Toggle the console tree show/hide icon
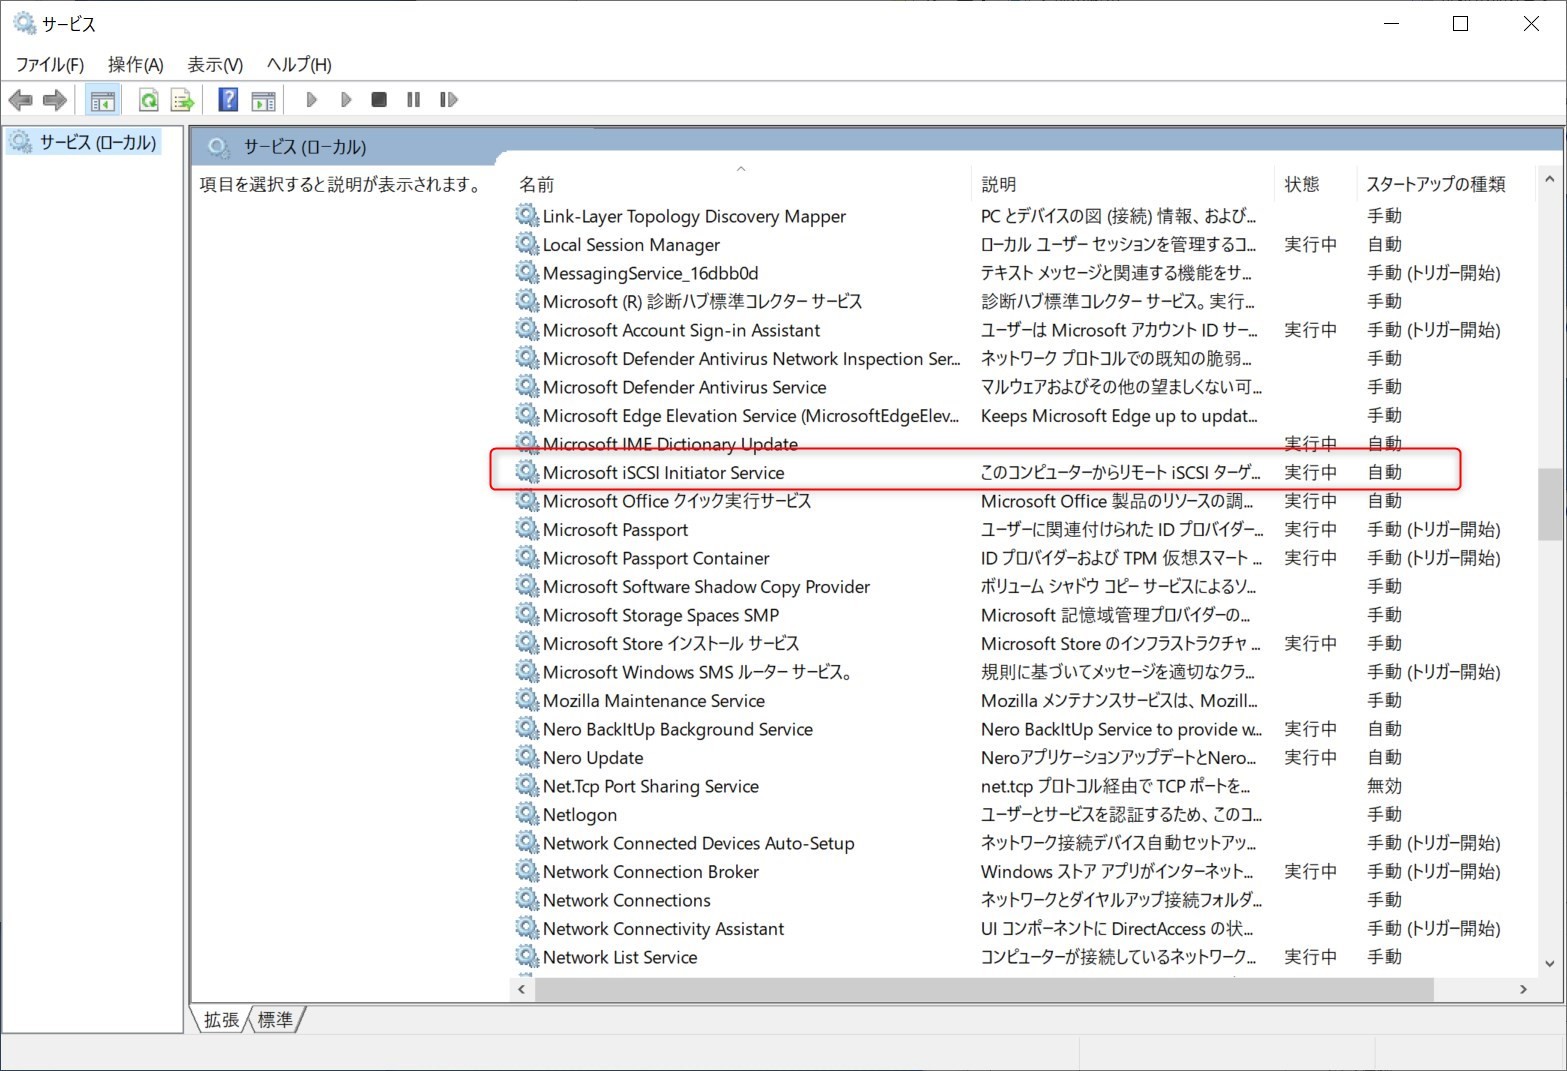Viewport: 1567px width, 1071px height. [x=103, y=100]
